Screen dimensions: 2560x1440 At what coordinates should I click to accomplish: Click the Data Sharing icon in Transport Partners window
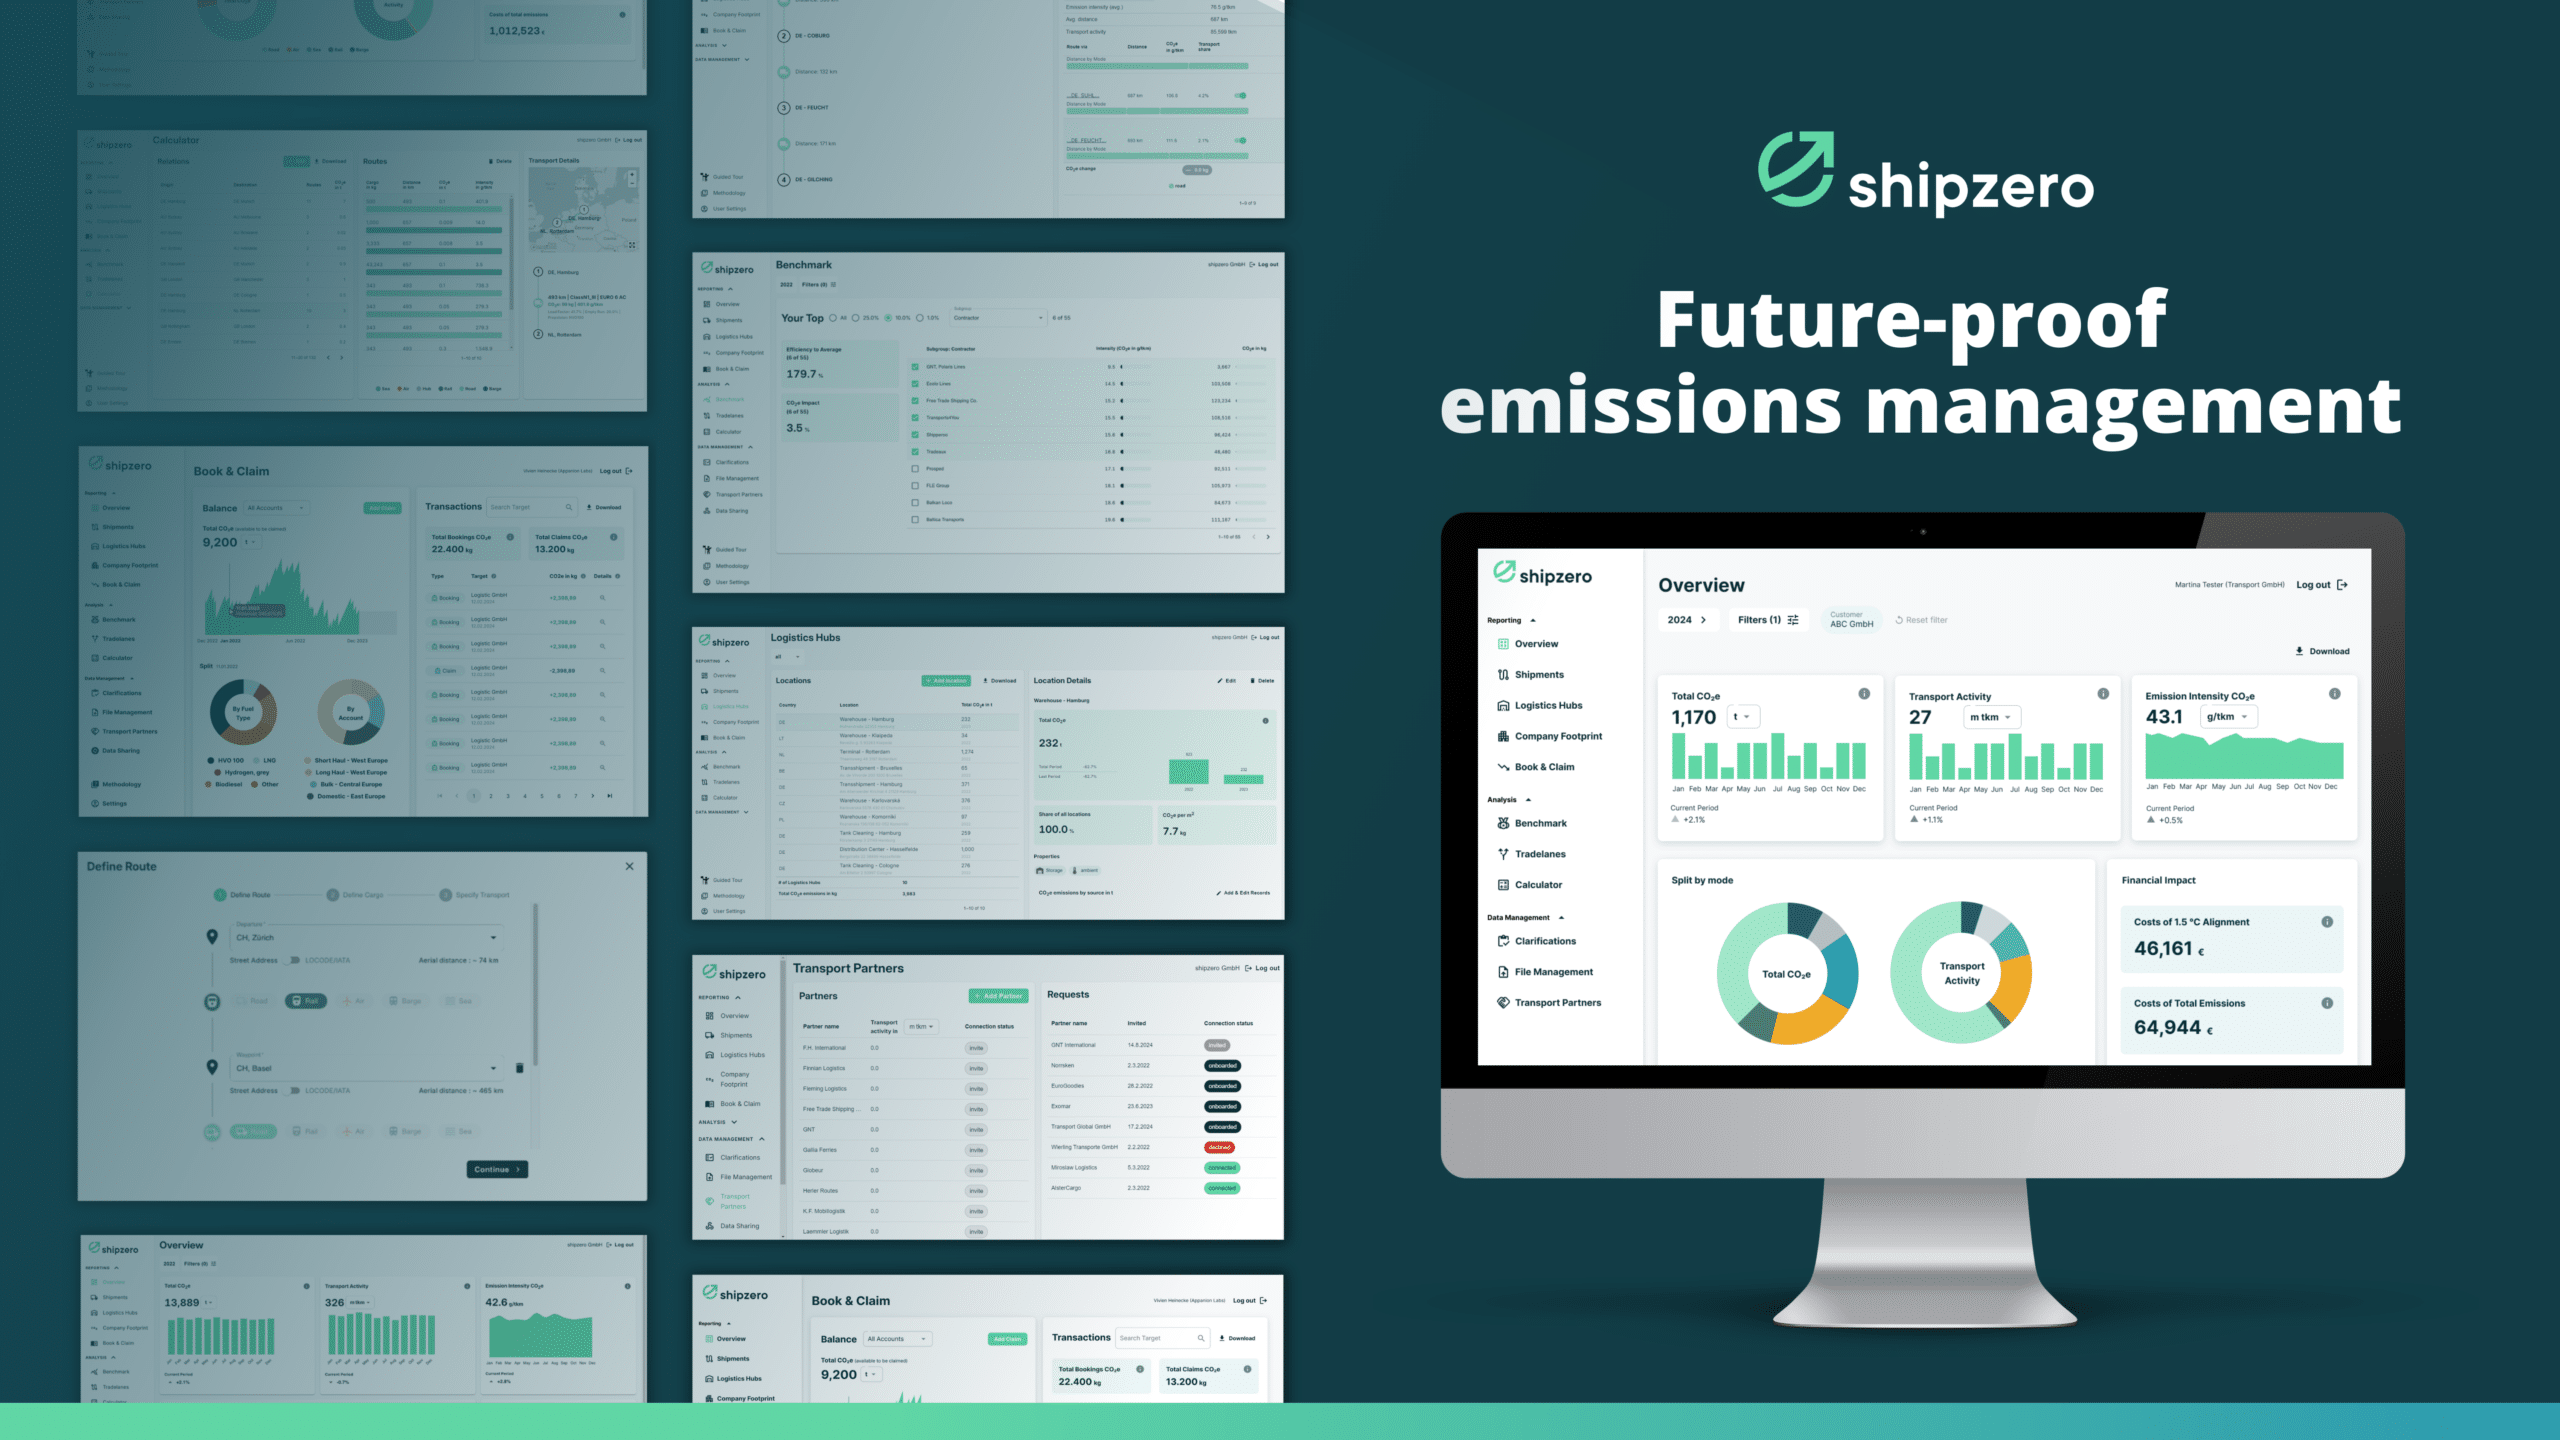click(x=709, y=1226)
